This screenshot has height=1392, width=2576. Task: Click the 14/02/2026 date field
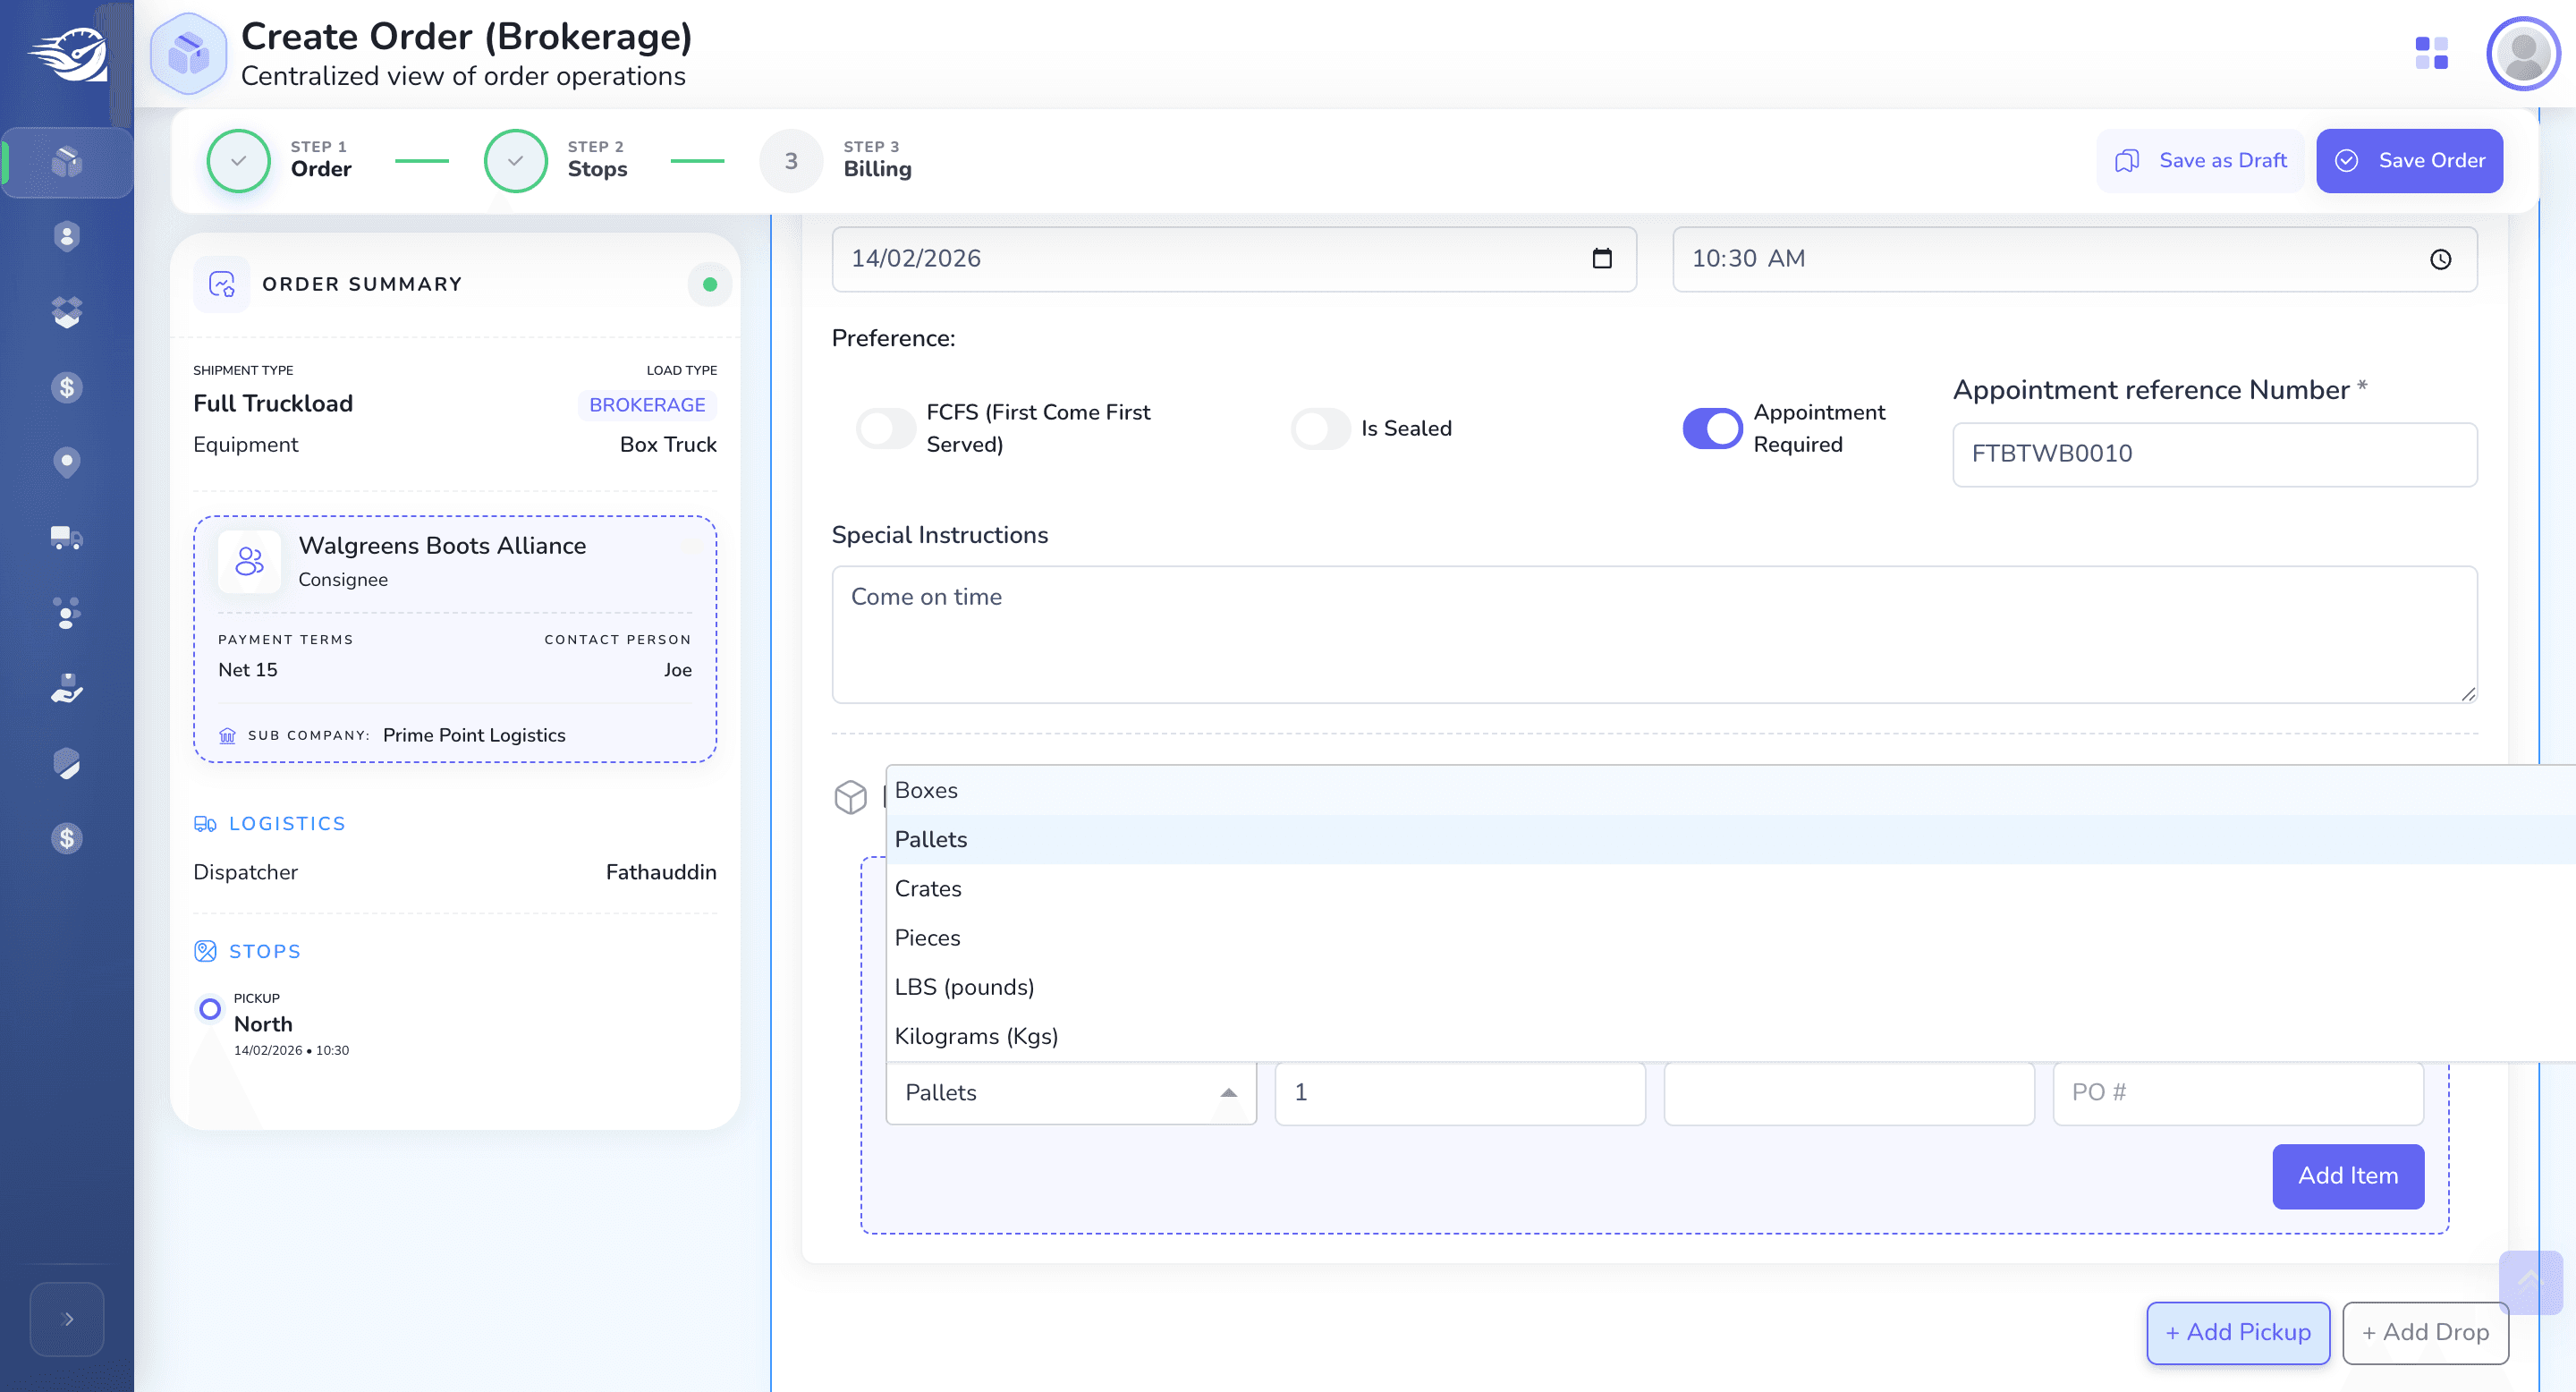pyautogui.click(x=1233, y=259)
